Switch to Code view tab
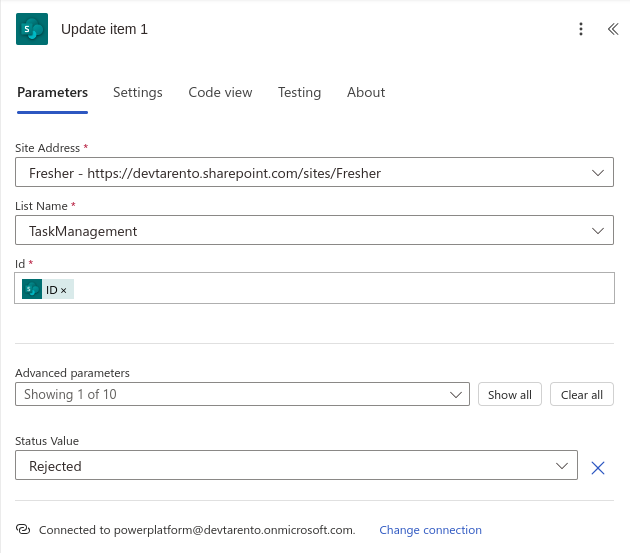Viewport: 630px width, 553px height. pos(220,93)
